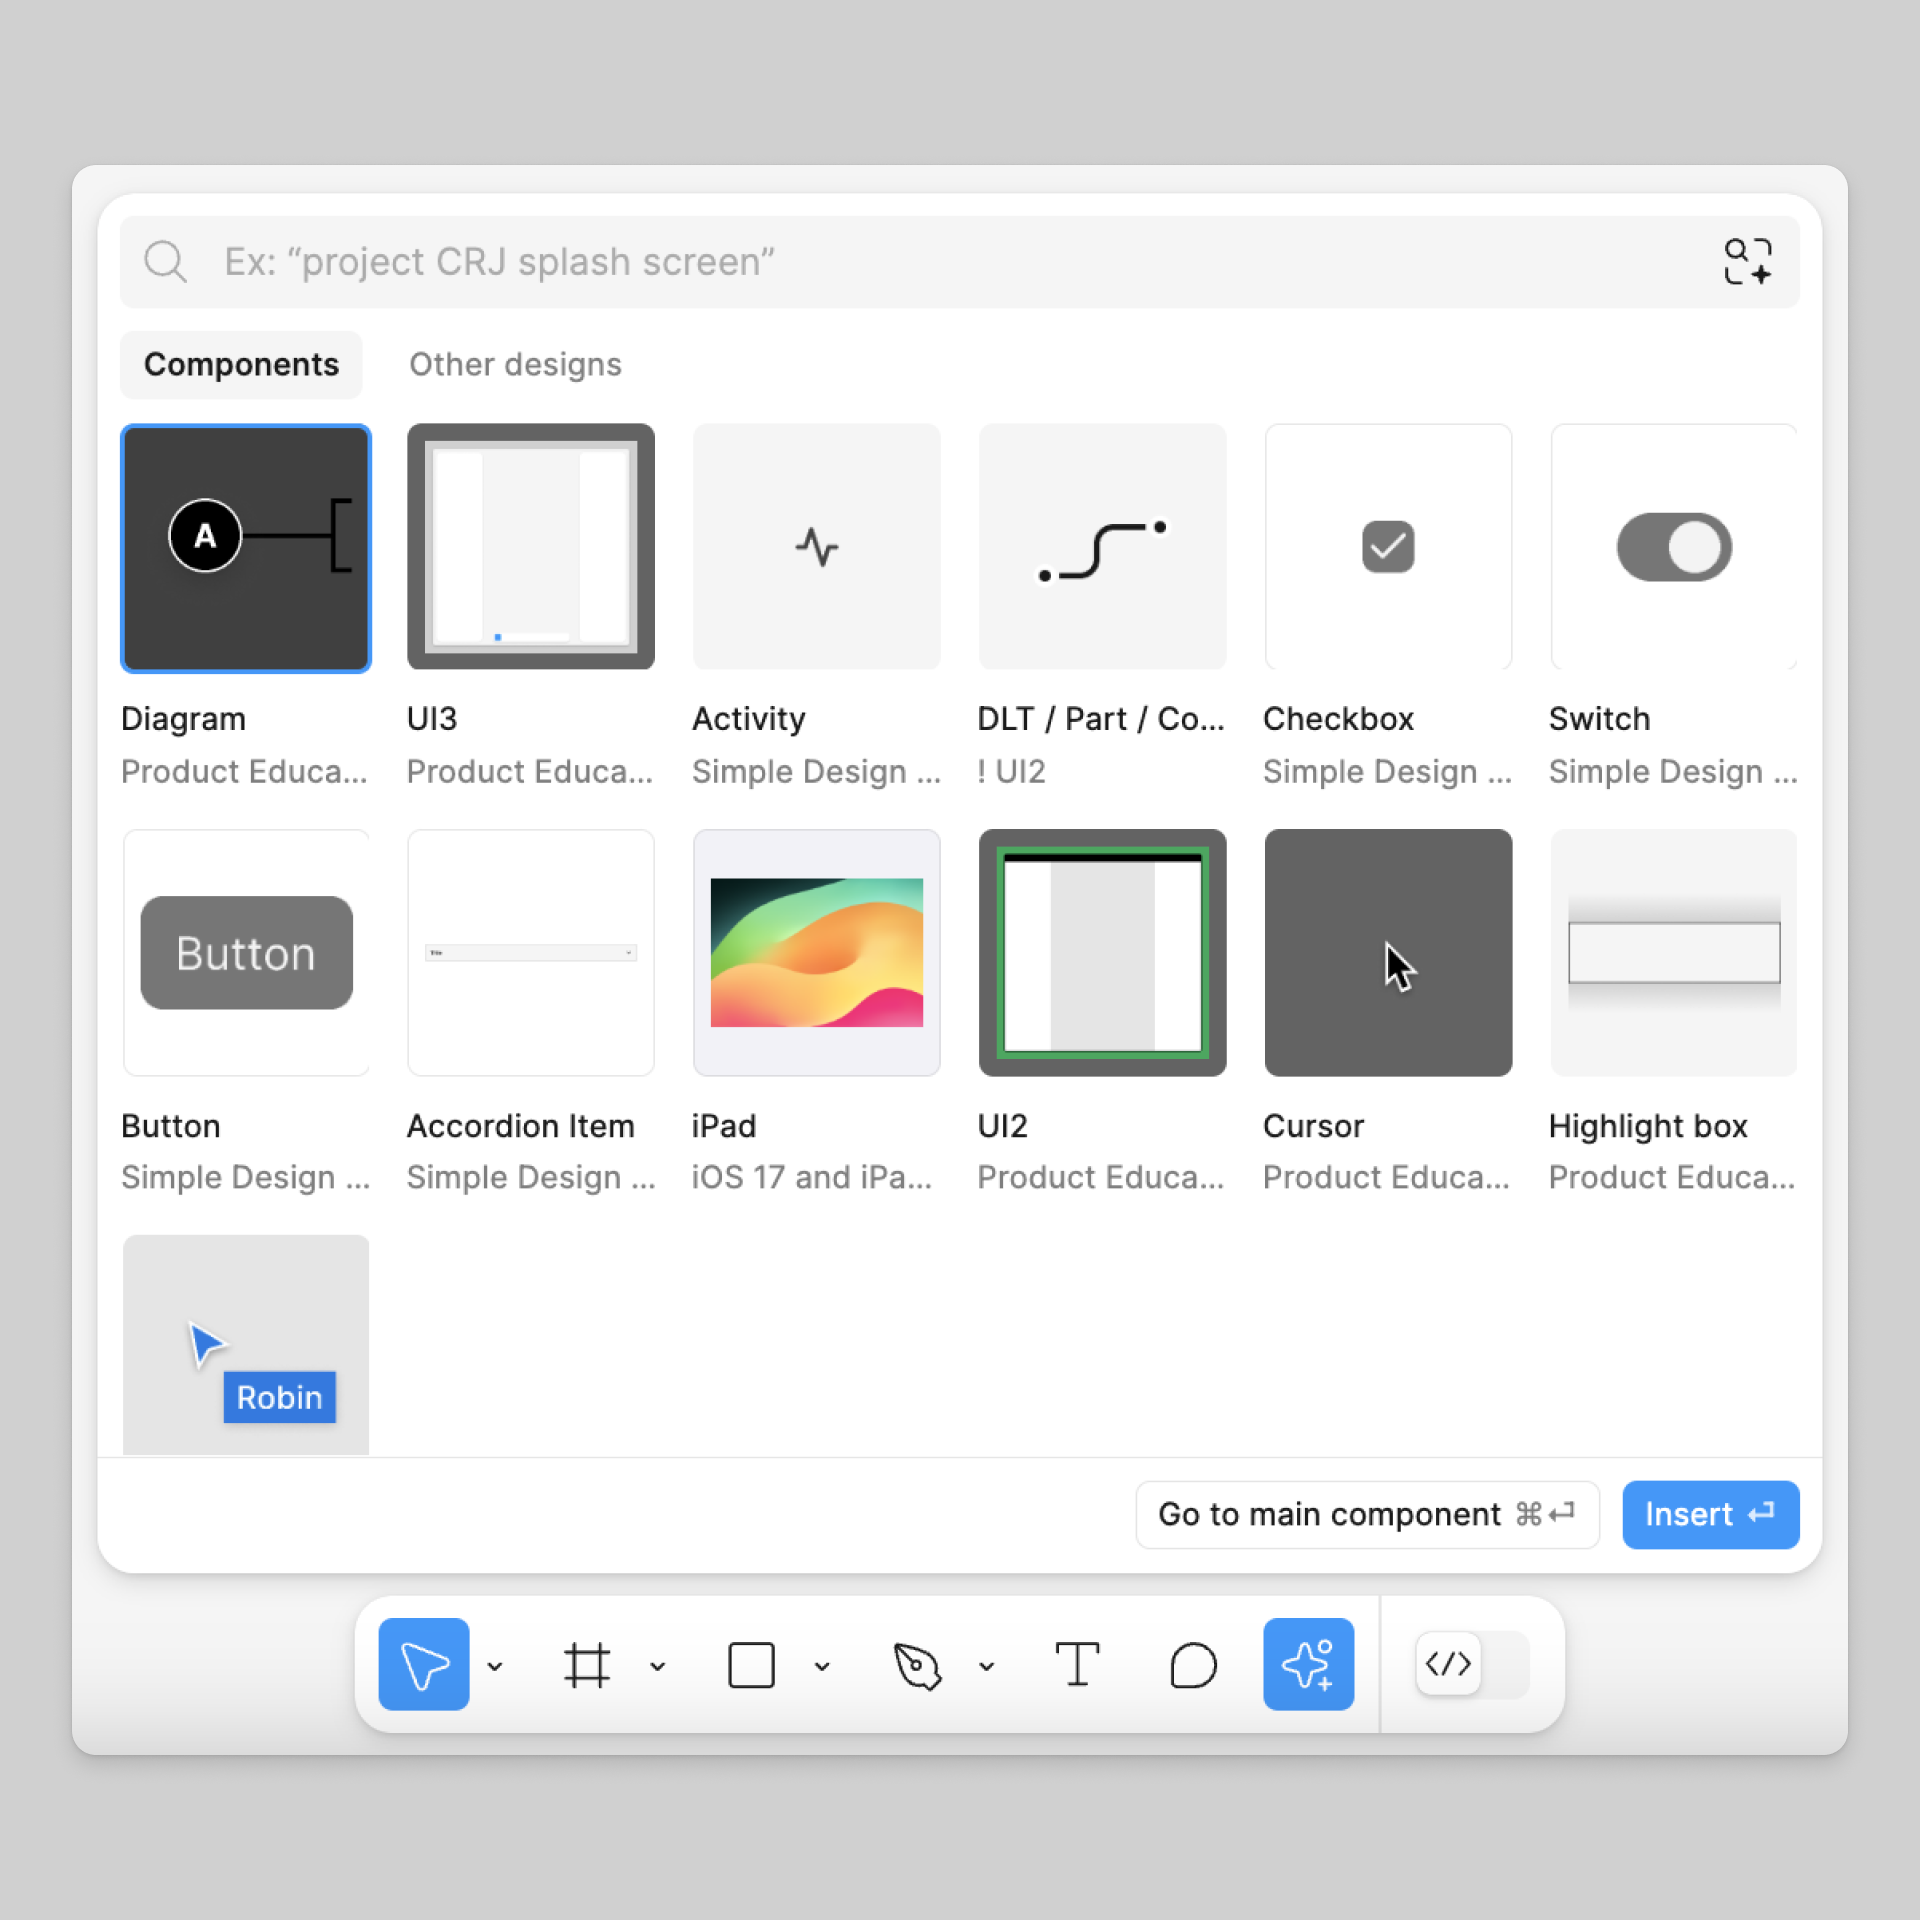Open the Actions sparkle tool
Screen dimensions: 1920x1920
[x=1308, y=1665]
